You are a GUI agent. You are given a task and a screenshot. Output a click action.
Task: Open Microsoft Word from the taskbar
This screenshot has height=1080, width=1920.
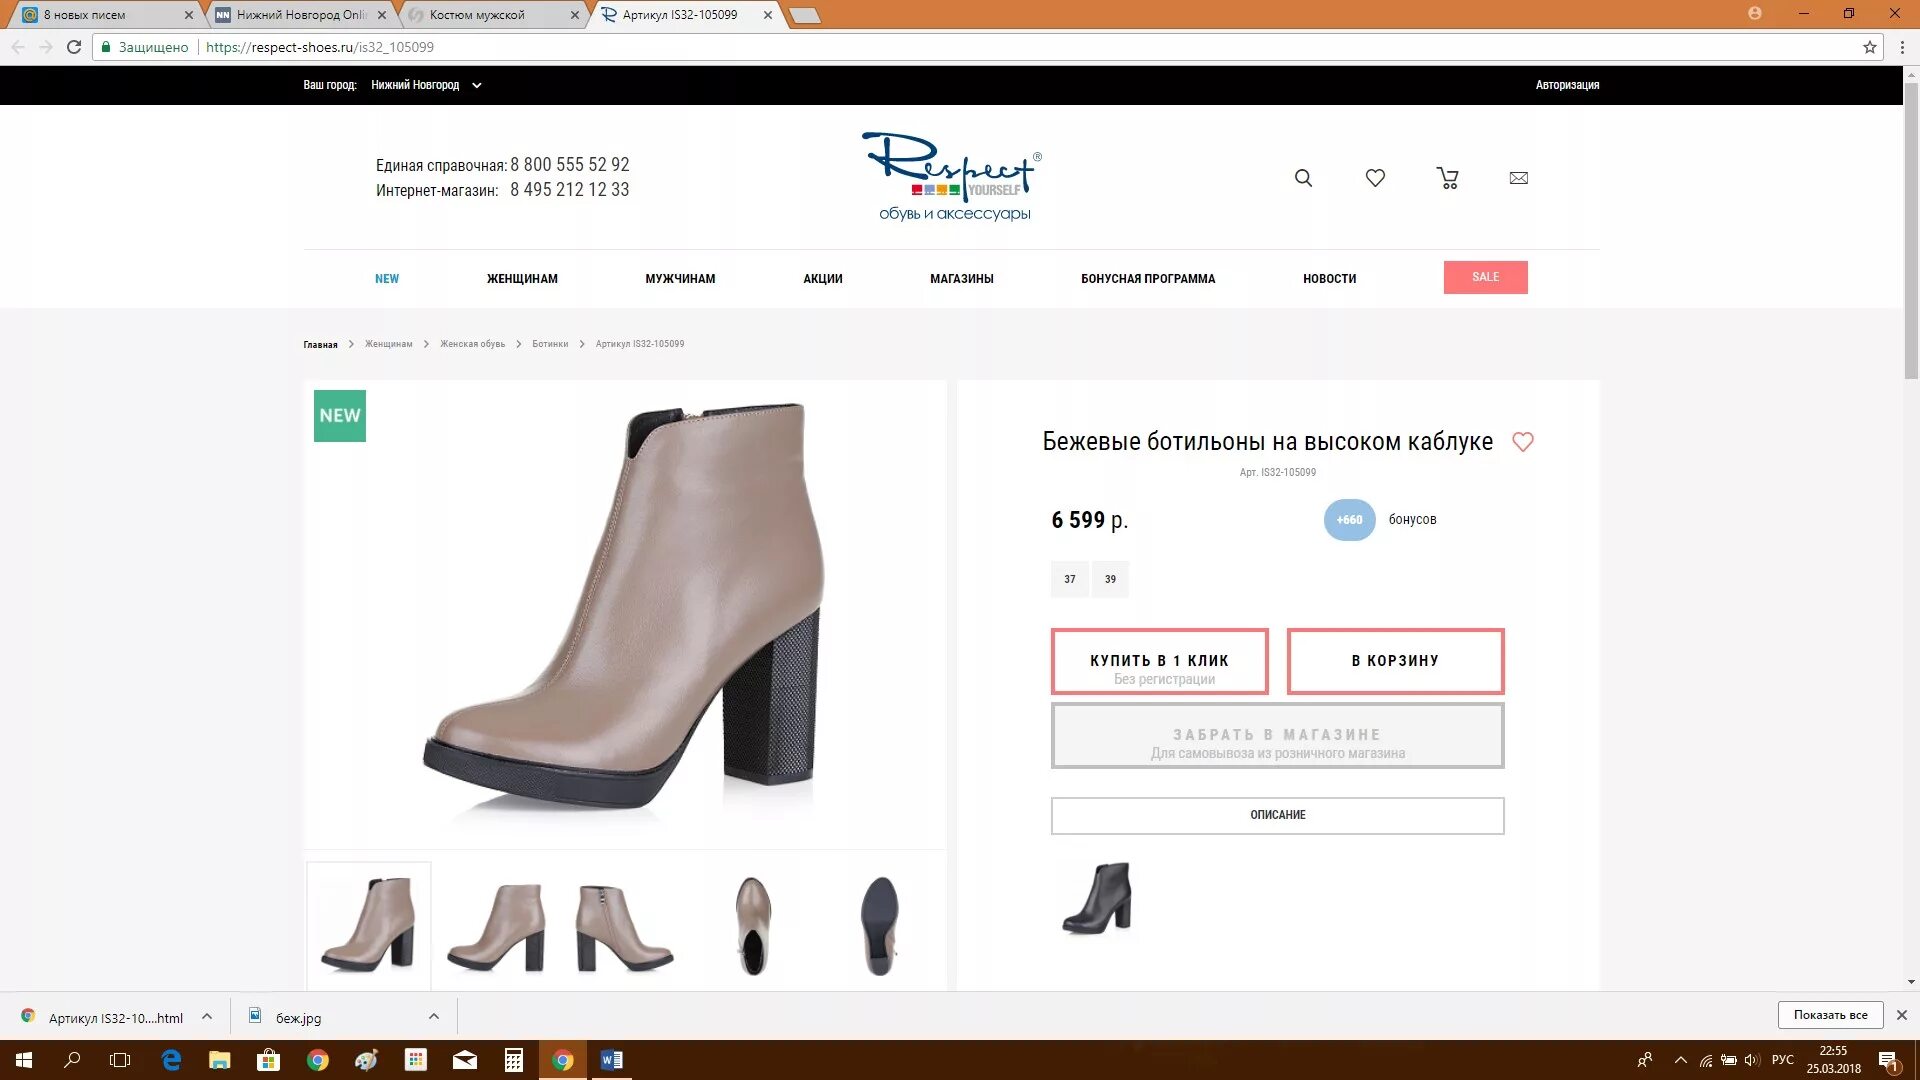pyautogui.click(x=611, y=1060)
